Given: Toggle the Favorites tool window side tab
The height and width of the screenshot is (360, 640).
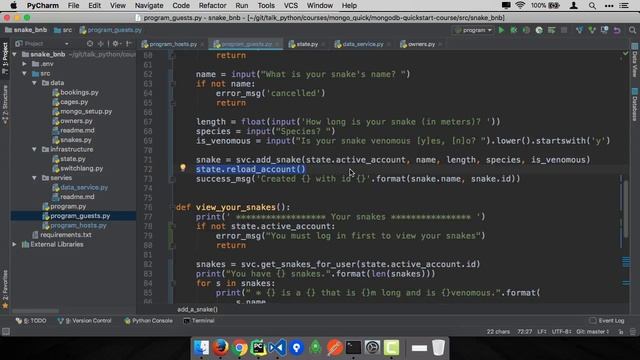Looking at the screenshot, I should pyautogui.click(x=5, y=289).
